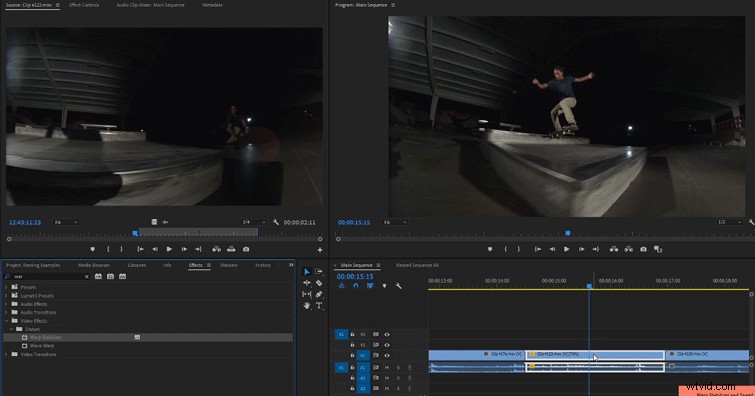The height and width of the screenshot is (396, 755).
Task: Open the Metadata tab
Action: (212, 5)
